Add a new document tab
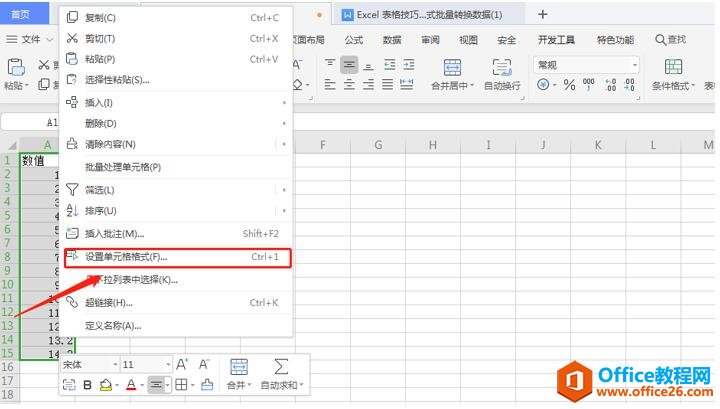Screen dimensions: 720x409 click(542, 15)
